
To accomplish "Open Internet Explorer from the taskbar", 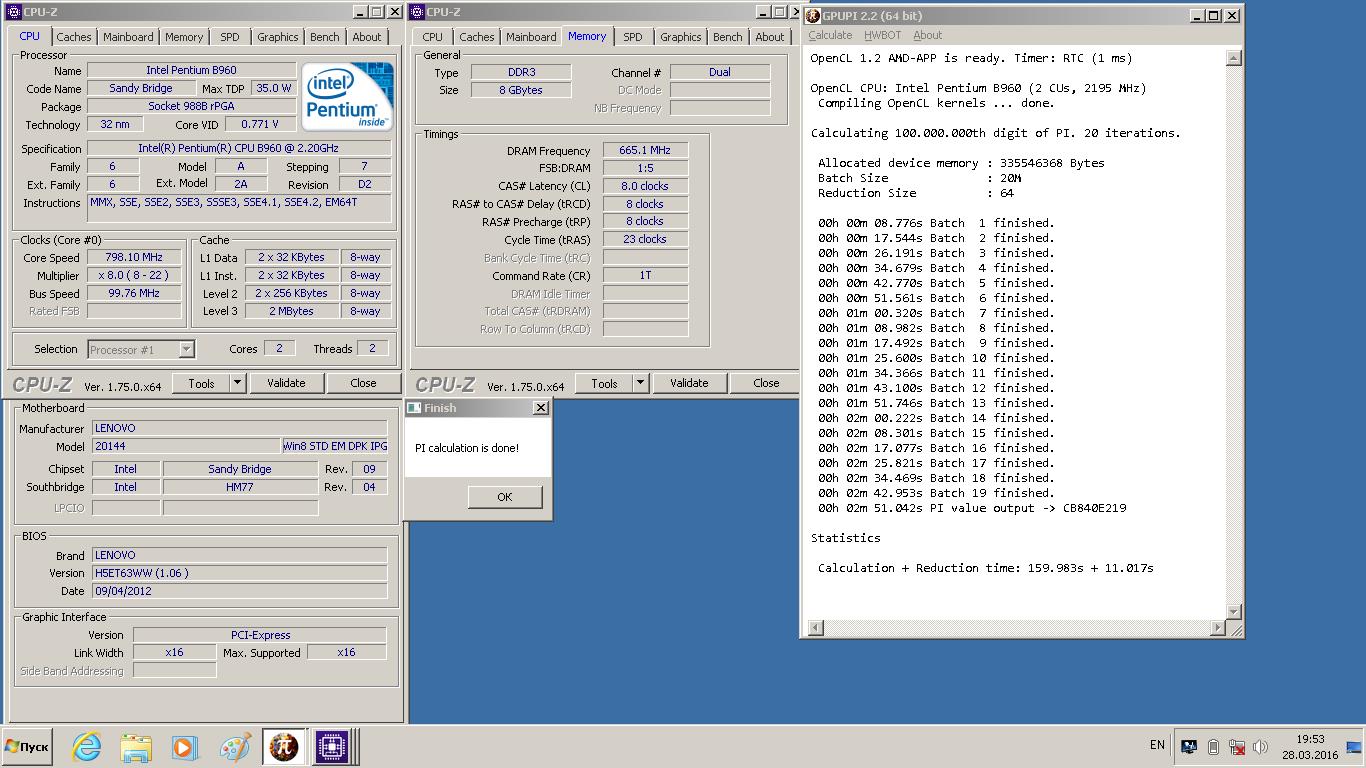I will (87, 747).
